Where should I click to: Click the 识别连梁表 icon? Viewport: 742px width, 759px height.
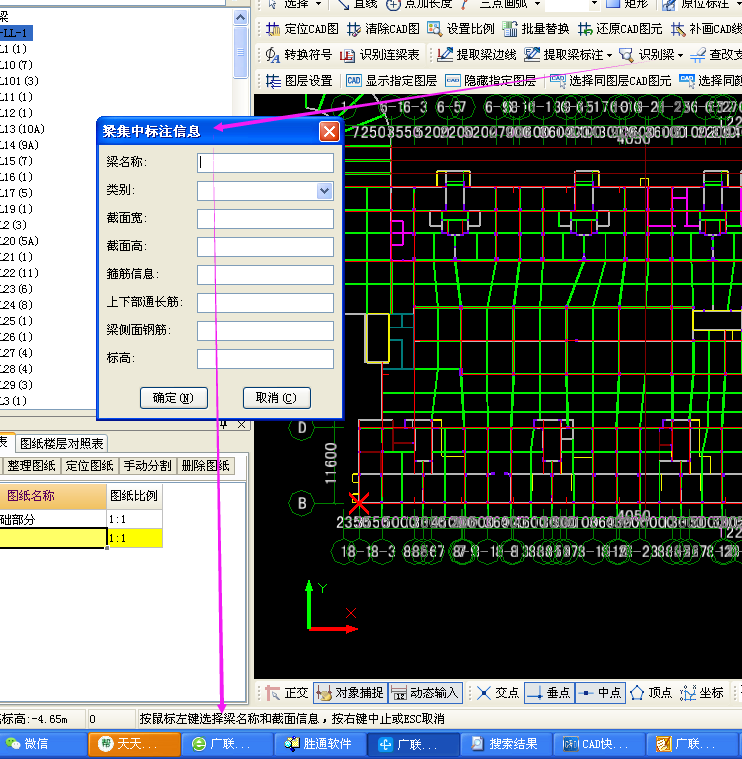347,55
